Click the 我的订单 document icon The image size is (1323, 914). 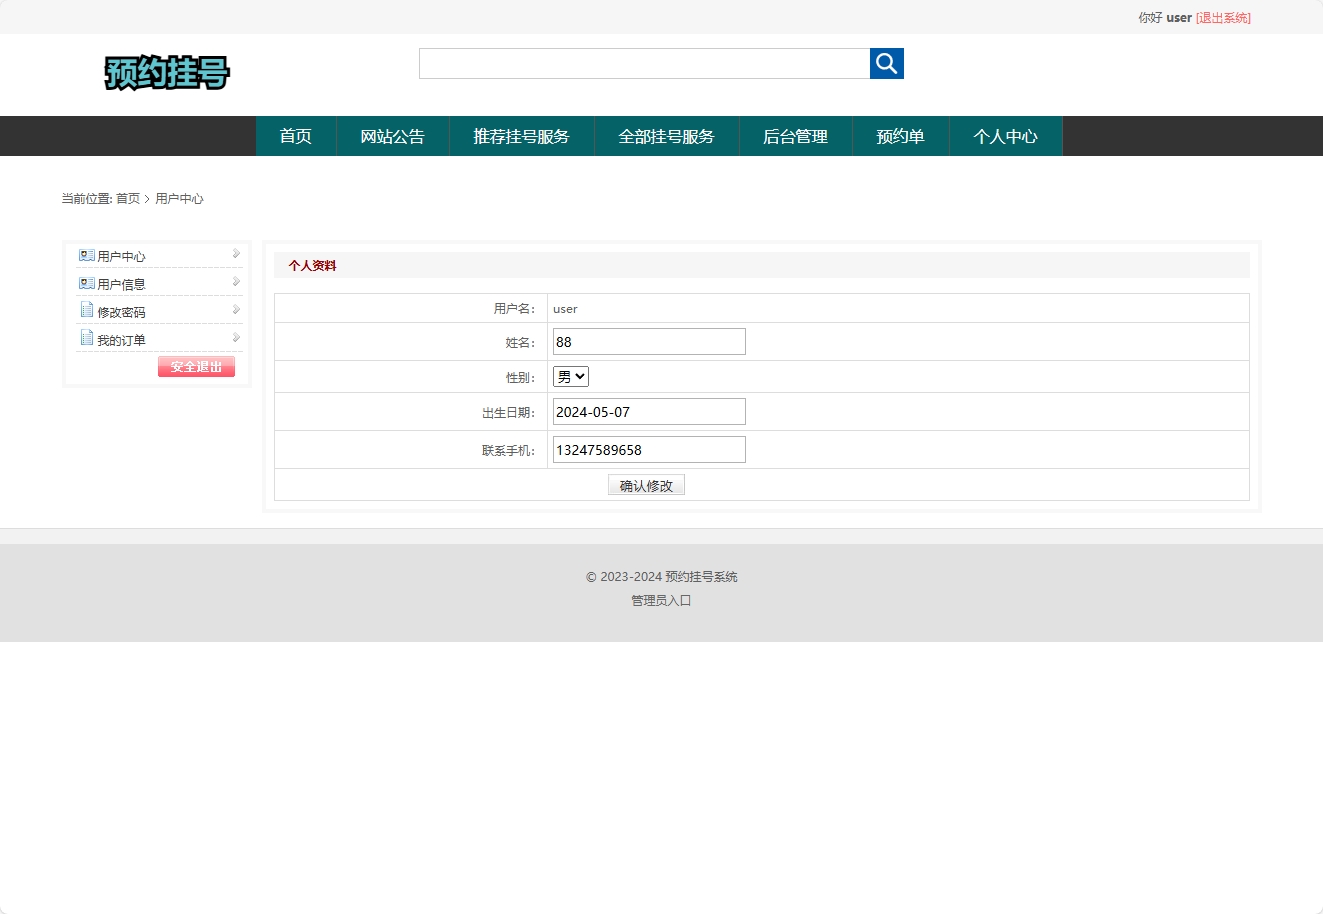click(x=87, y=339)
